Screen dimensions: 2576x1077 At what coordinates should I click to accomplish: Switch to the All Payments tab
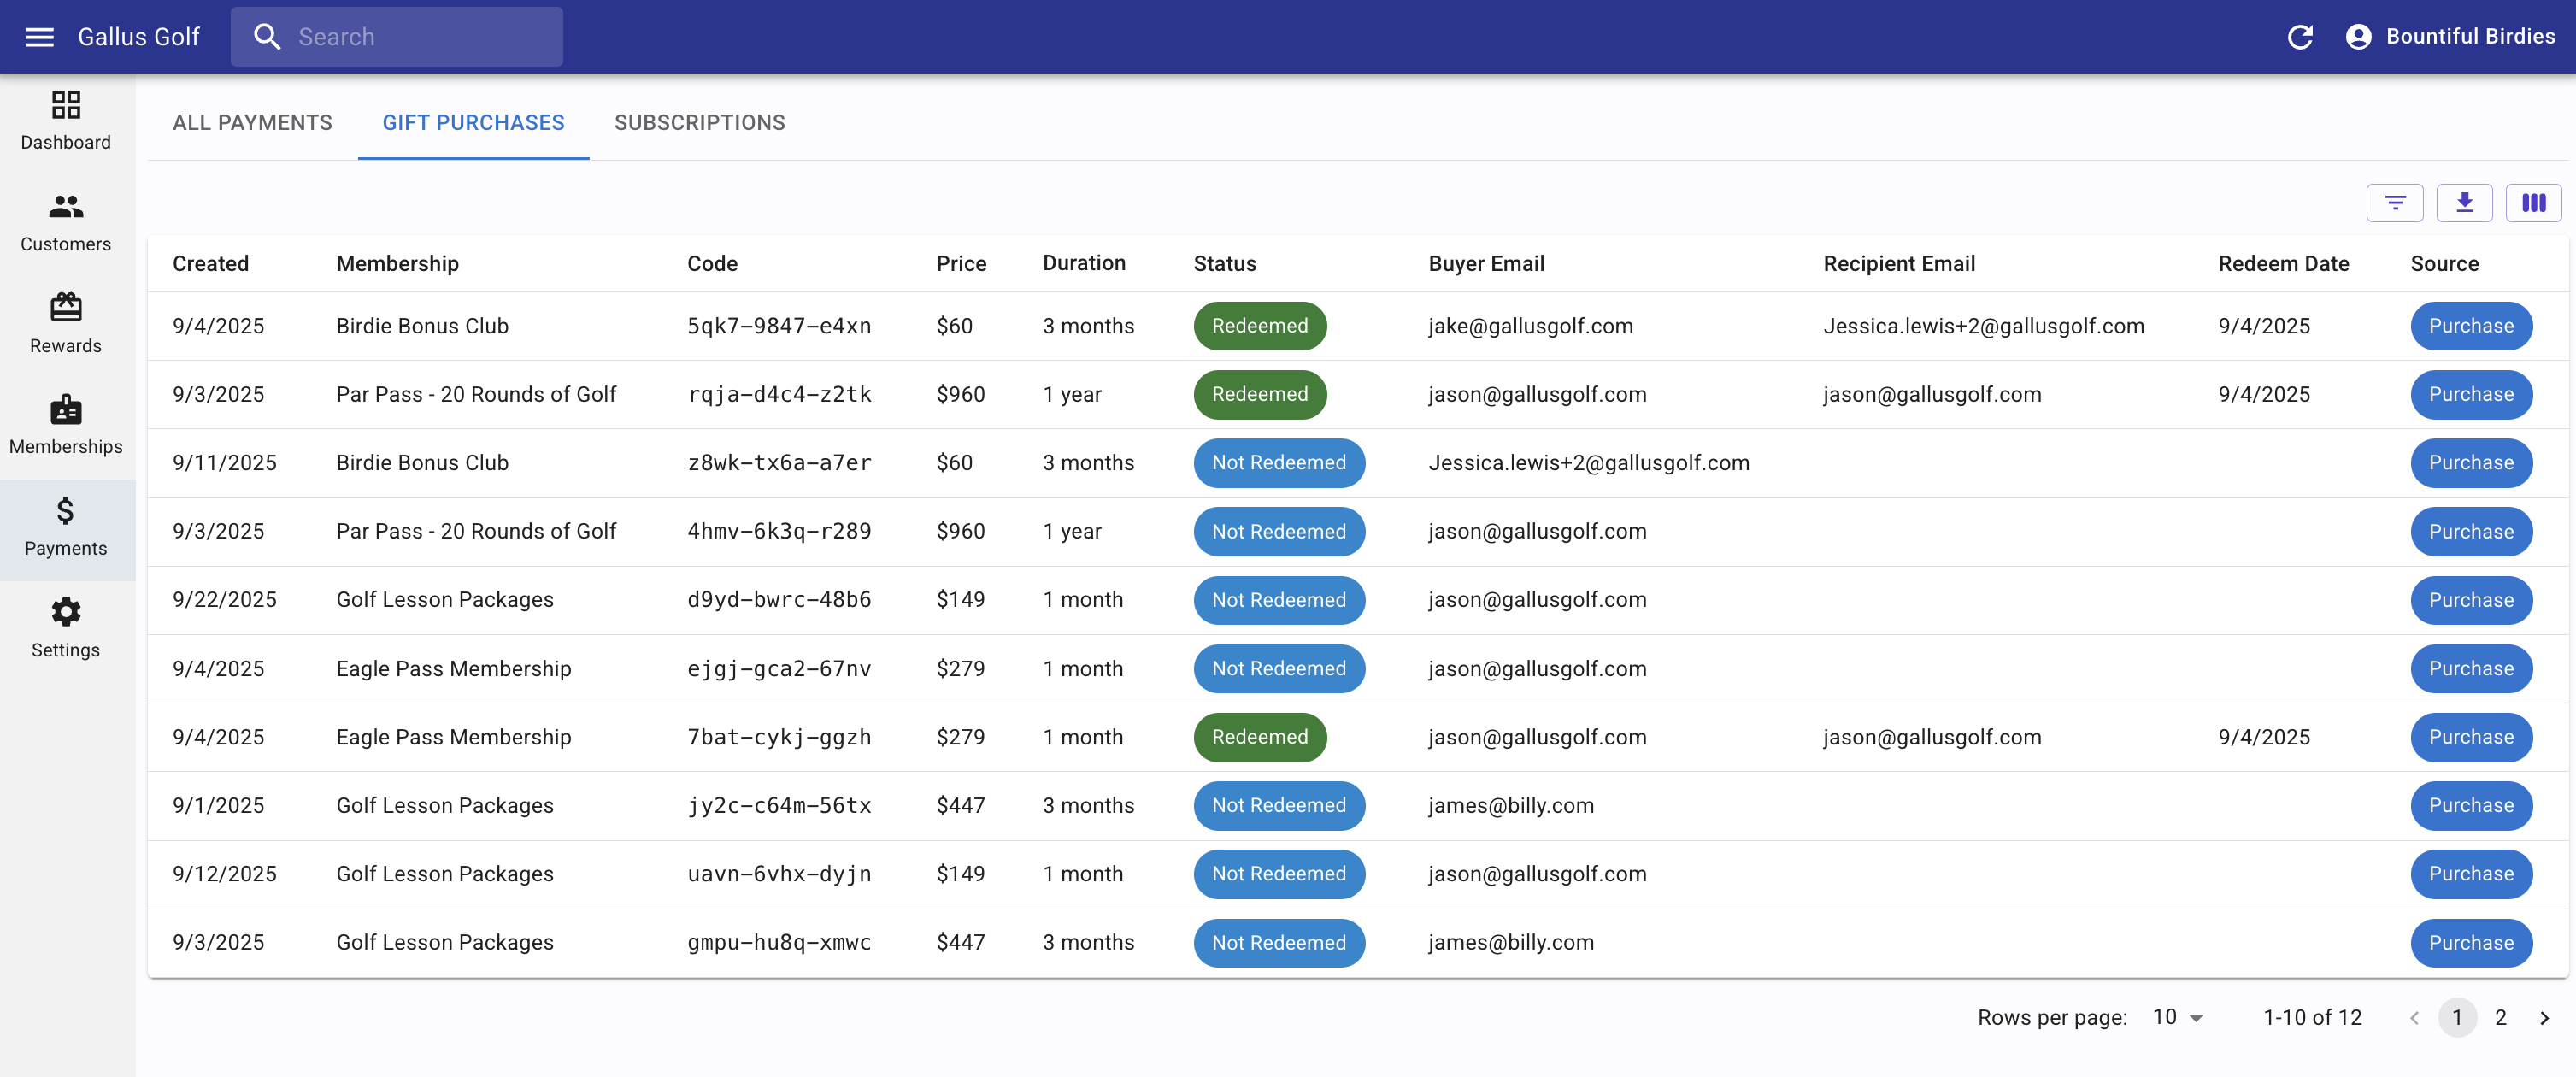click(x=252, y=122)
